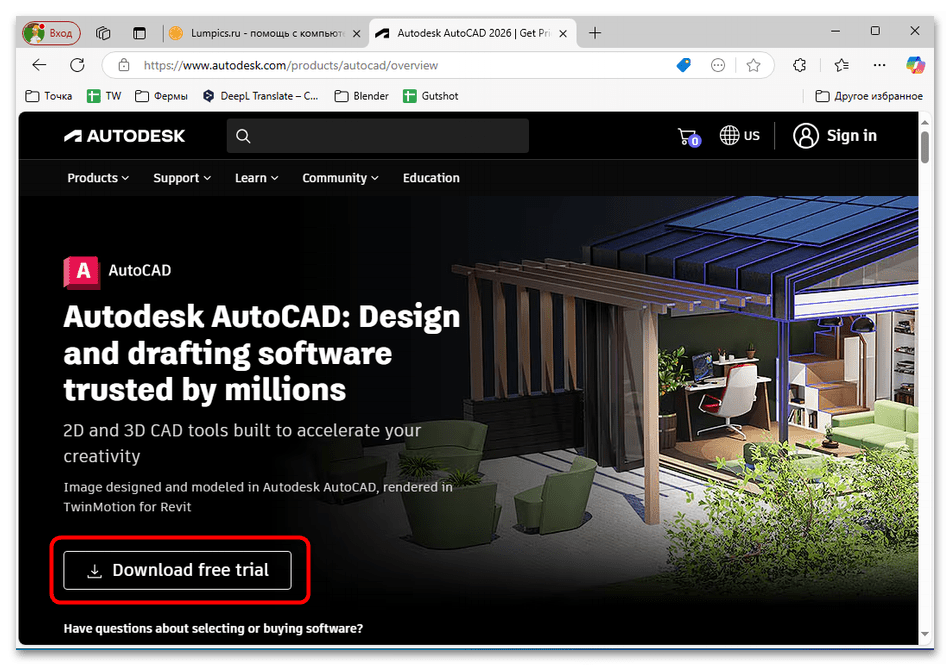Screen dimensions: 950x666
Task: Click the scrollbar down arrow
Action: 925,634
